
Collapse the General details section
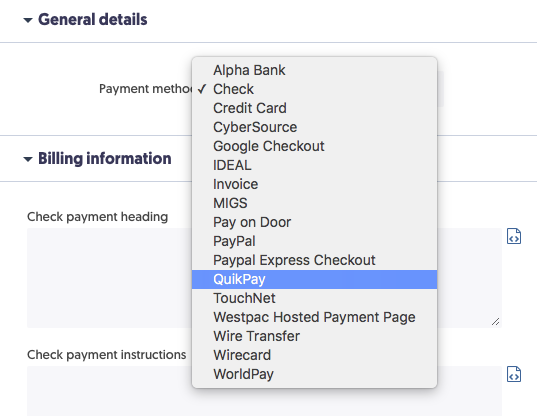(28, 20)
